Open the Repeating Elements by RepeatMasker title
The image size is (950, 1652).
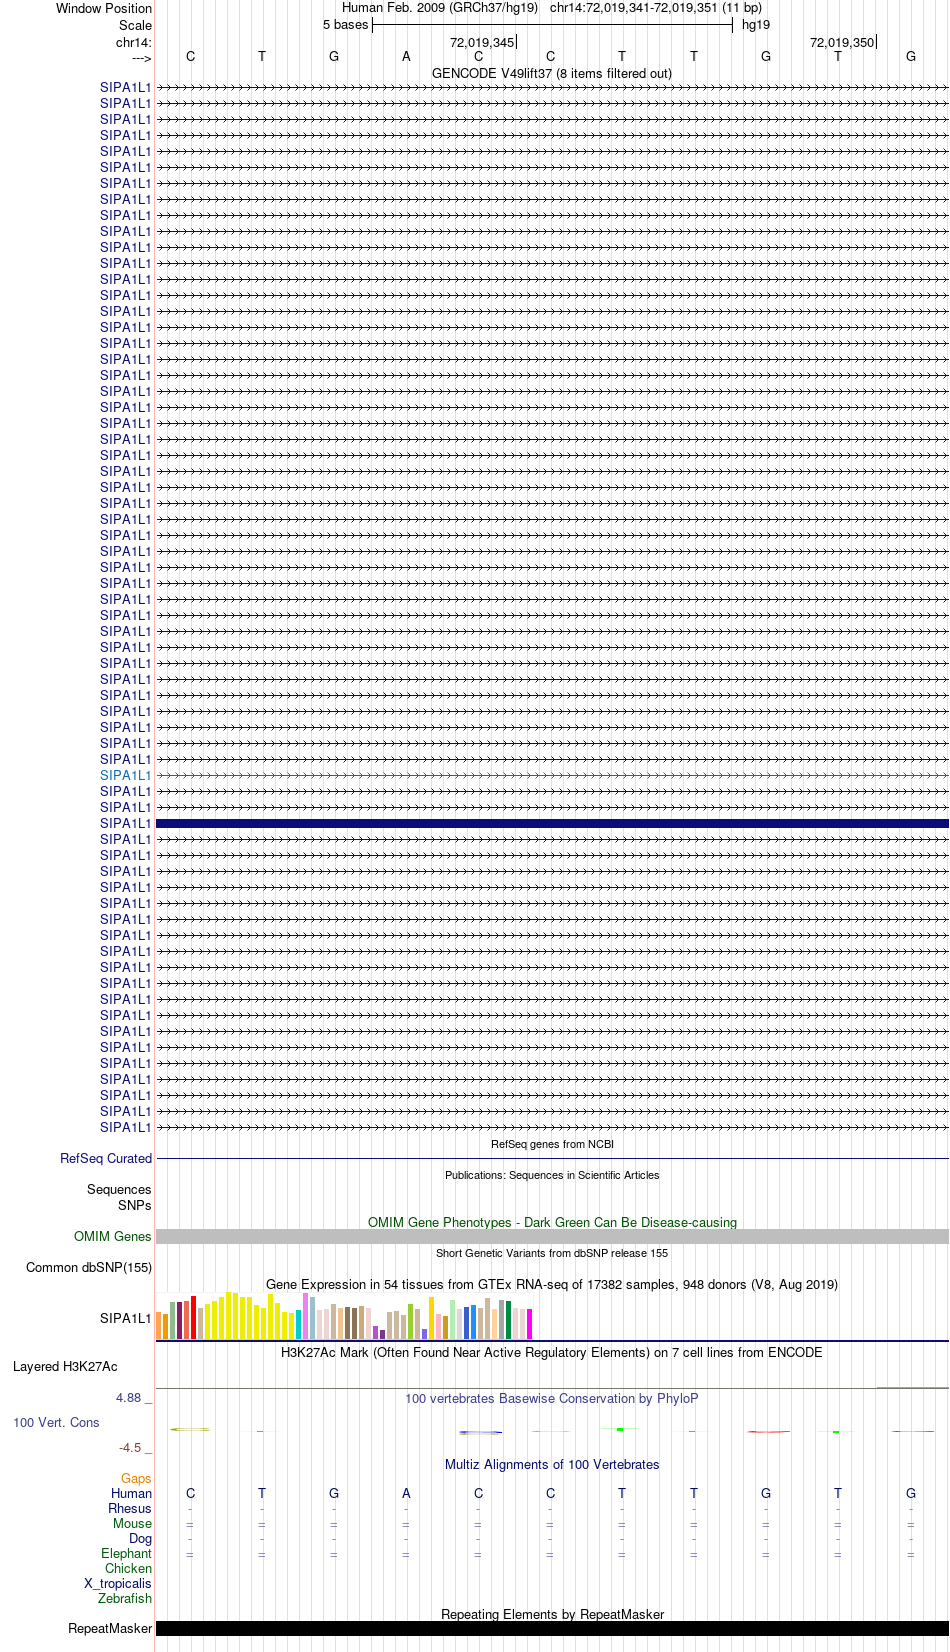coord(552,1614)
